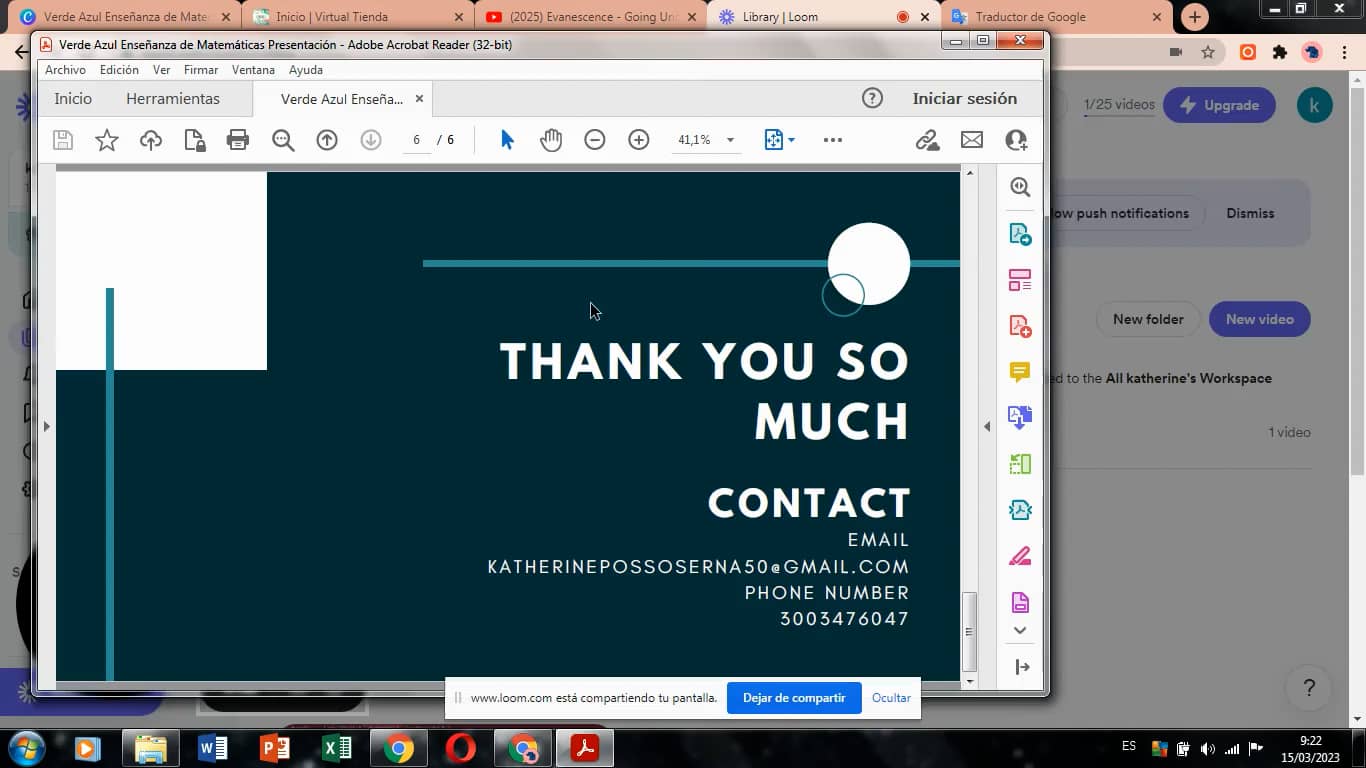This screenshot has height=768, width=1366.
Task: Click Dejar de compartir button
Action: [x=794, y=698]
